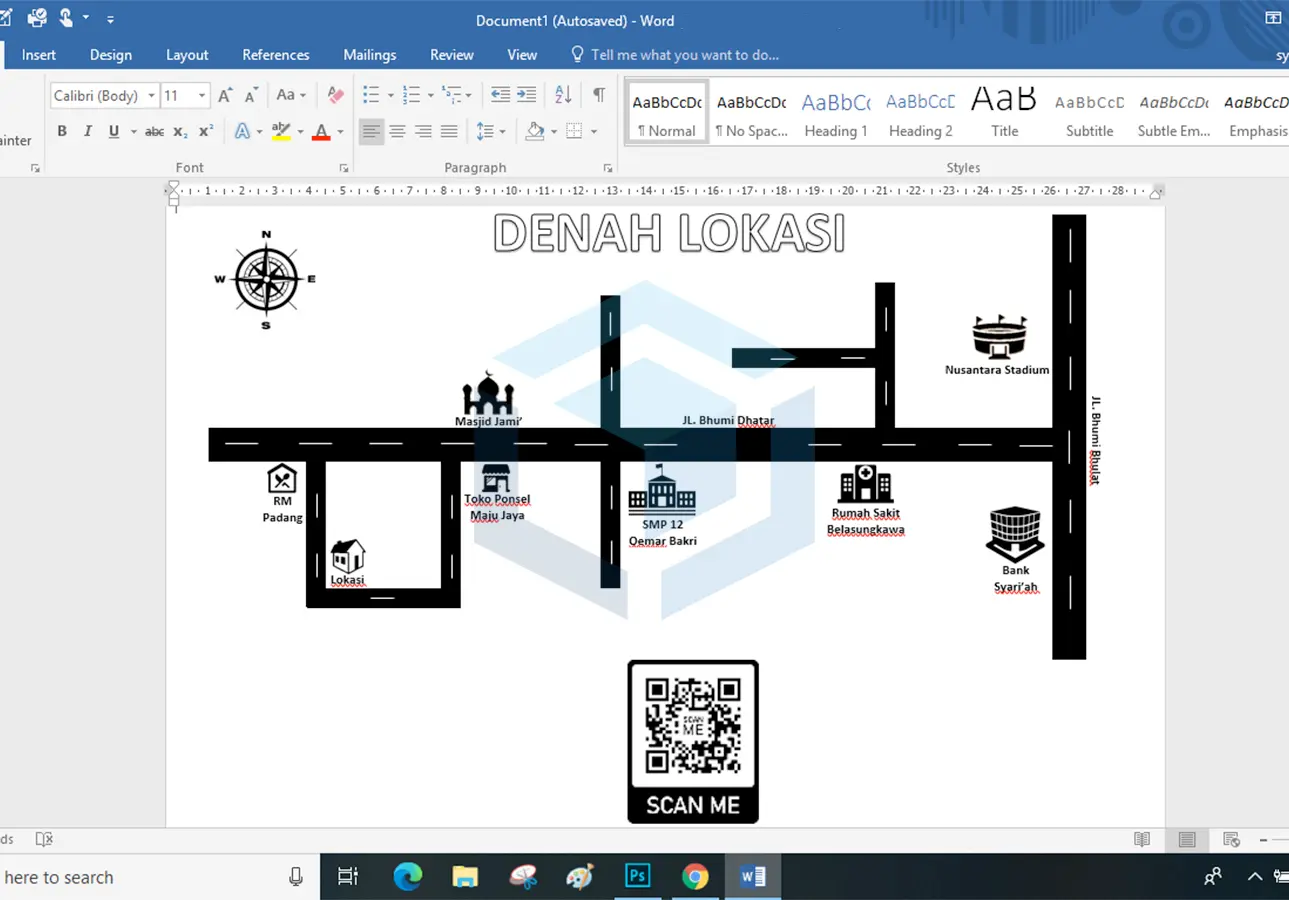Expand borders dropdown arrow
Viewport: 1289px width, 900px height.
tap(593, 131)
